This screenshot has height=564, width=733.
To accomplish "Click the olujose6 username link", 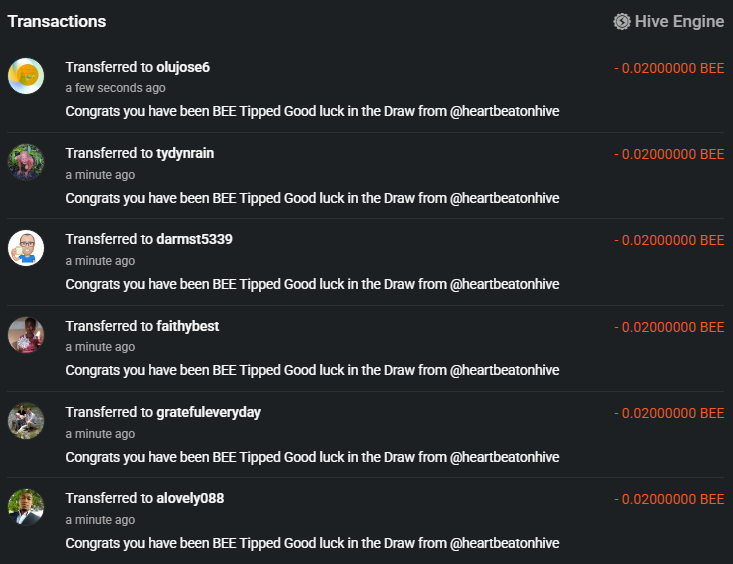I will [x=183, y=67].
